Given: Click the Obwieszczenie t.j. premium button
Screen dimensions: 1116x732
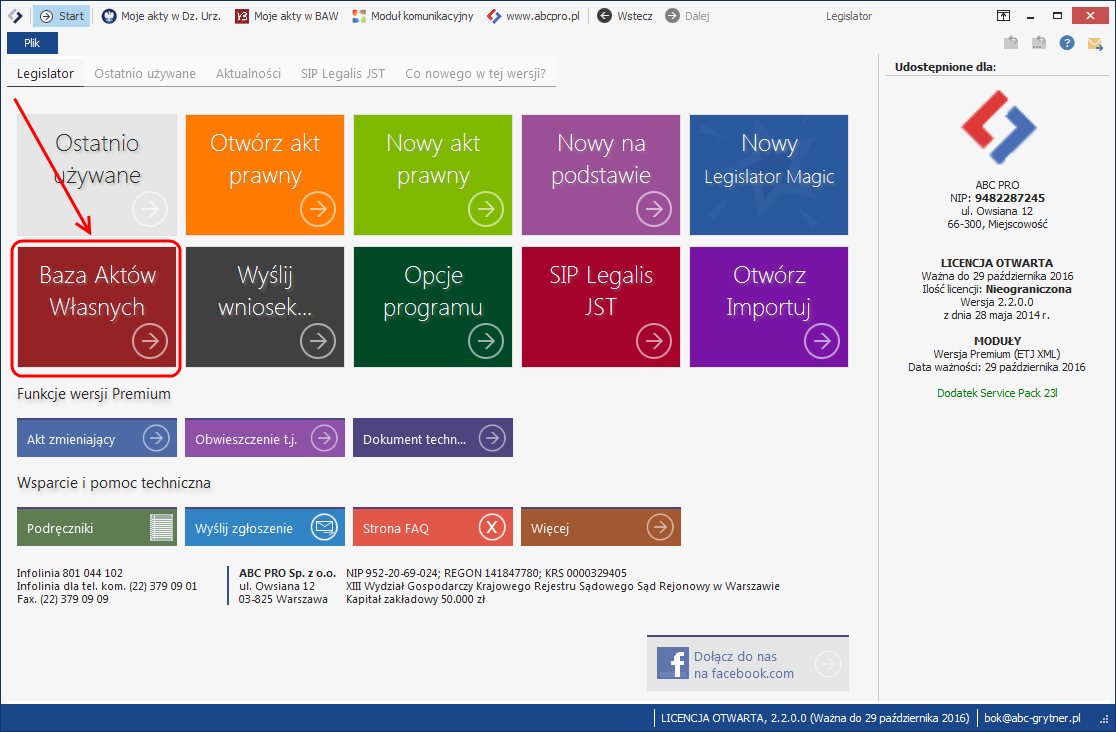Looking at the screenshot, I should (x=265, y=438).
